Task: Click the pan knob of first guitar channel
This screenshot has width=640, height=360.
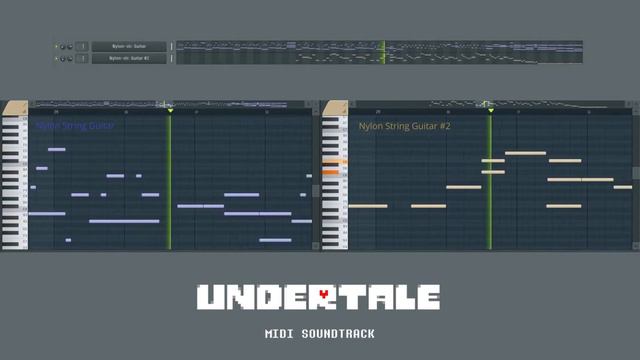Action: tap(62, 47)
